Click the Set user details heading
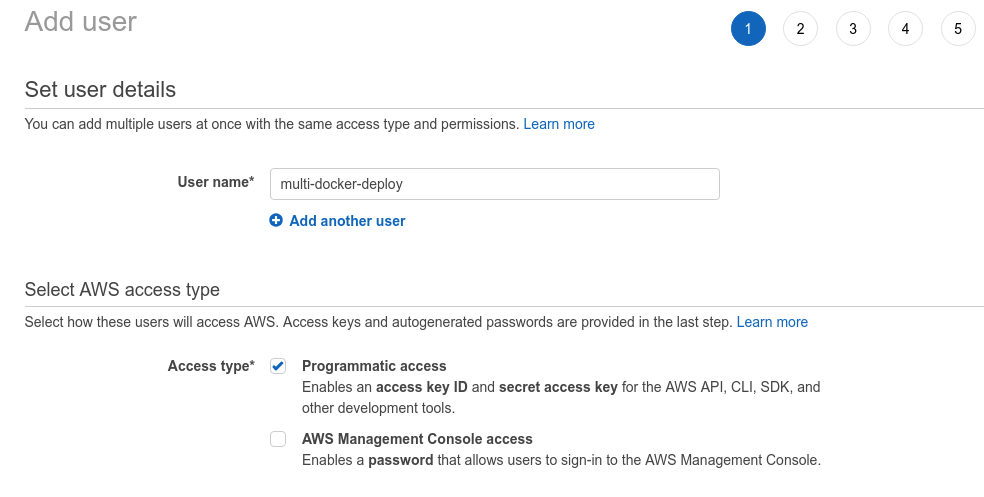 pyautogui.click(x=100, y=89)
